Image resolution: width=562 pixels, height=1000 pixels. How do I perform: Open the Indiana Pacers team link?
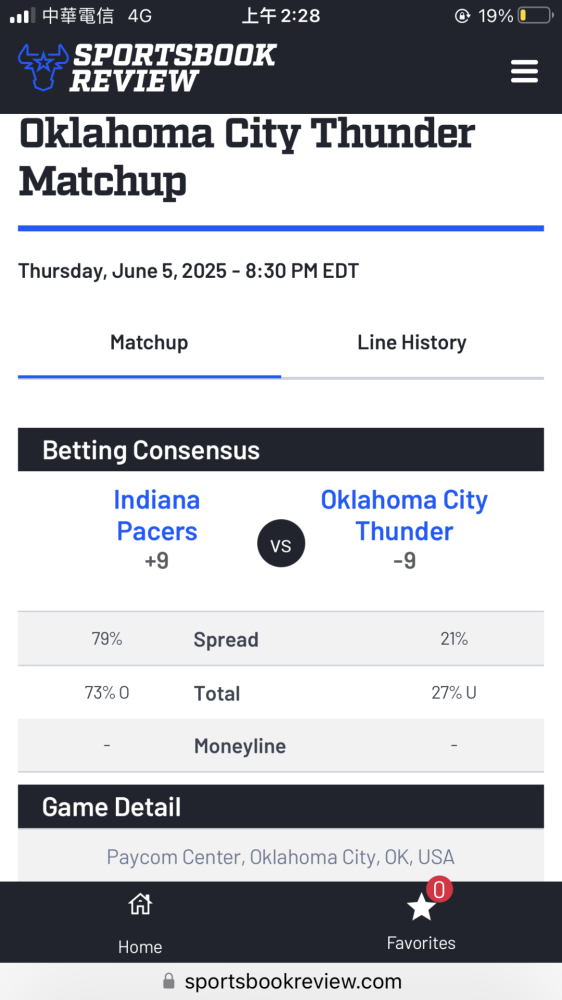coord(157,515)
